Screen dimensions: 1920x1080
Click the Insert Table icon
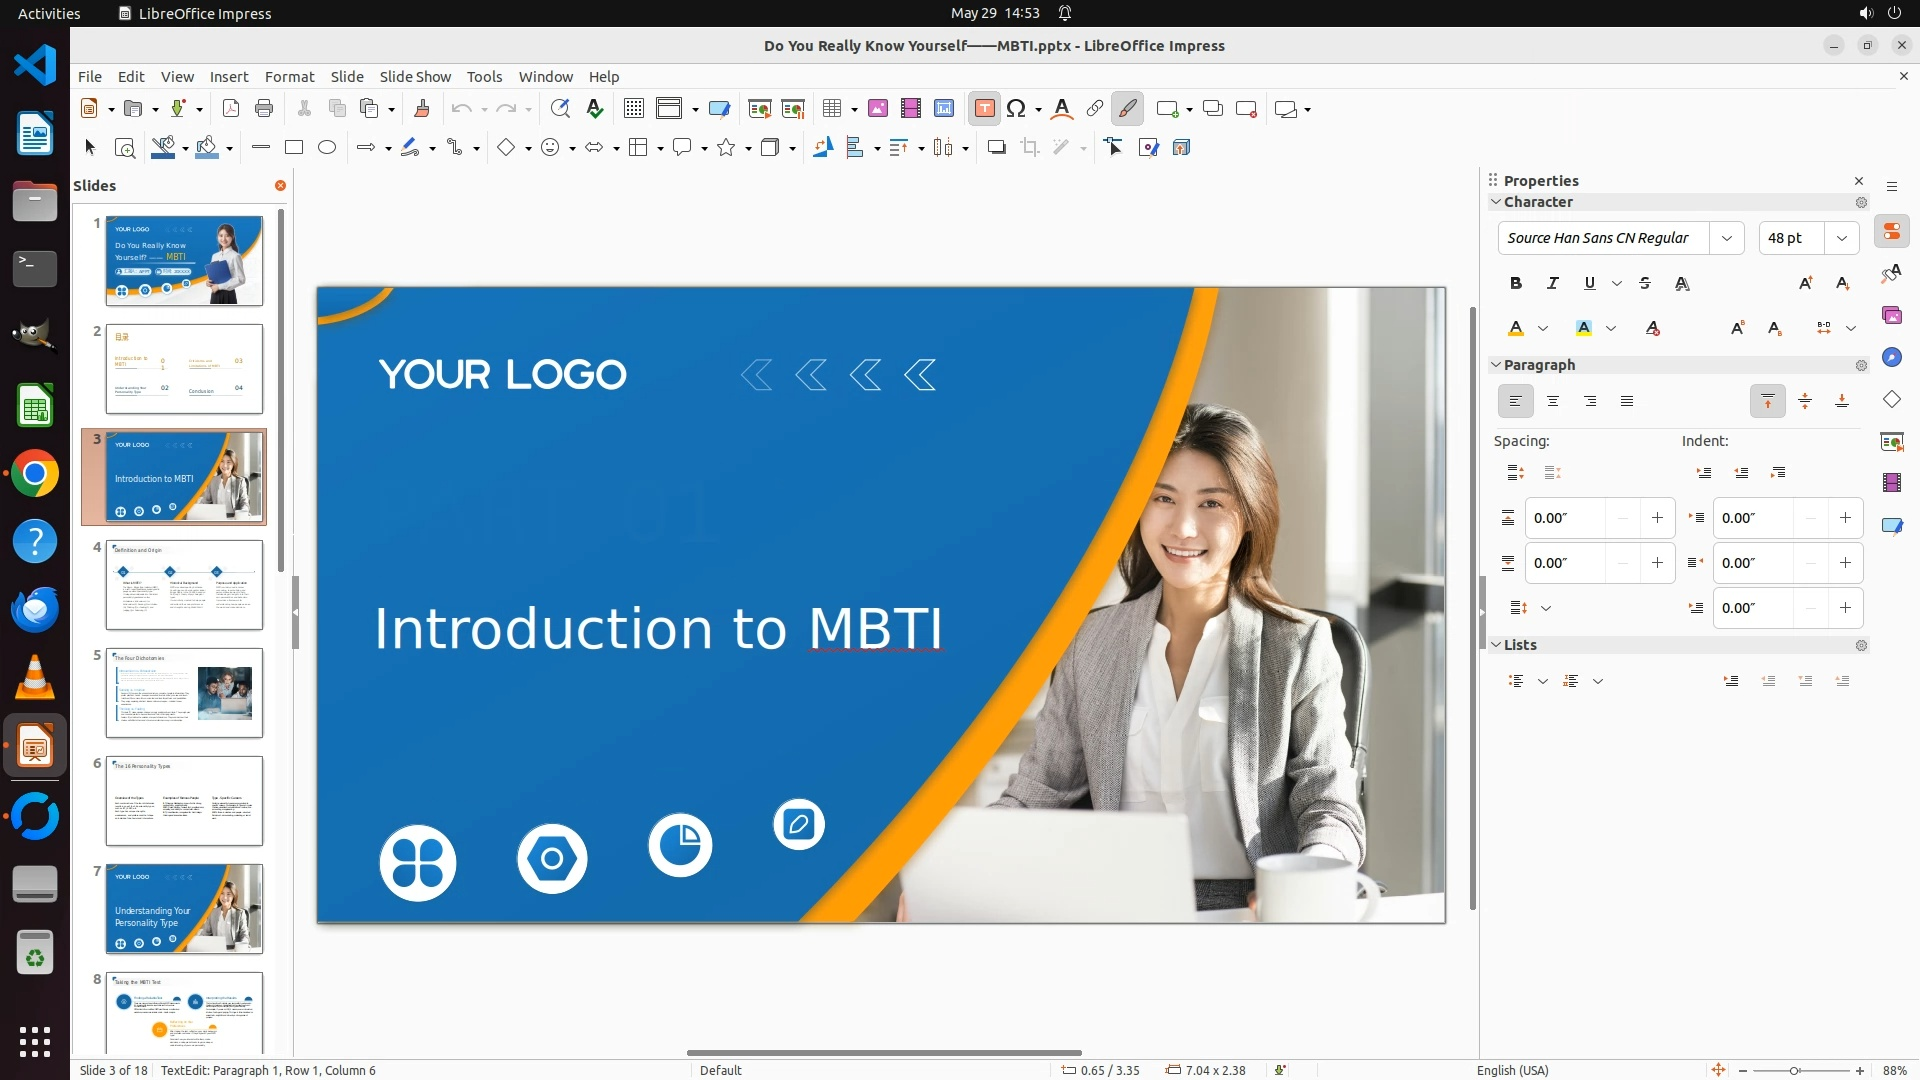click(x=831, y=109)
